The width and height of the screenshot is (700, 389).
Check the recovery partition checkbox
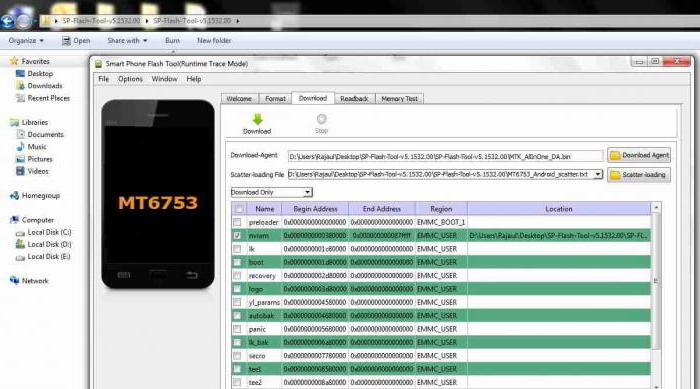coord(237,276)
